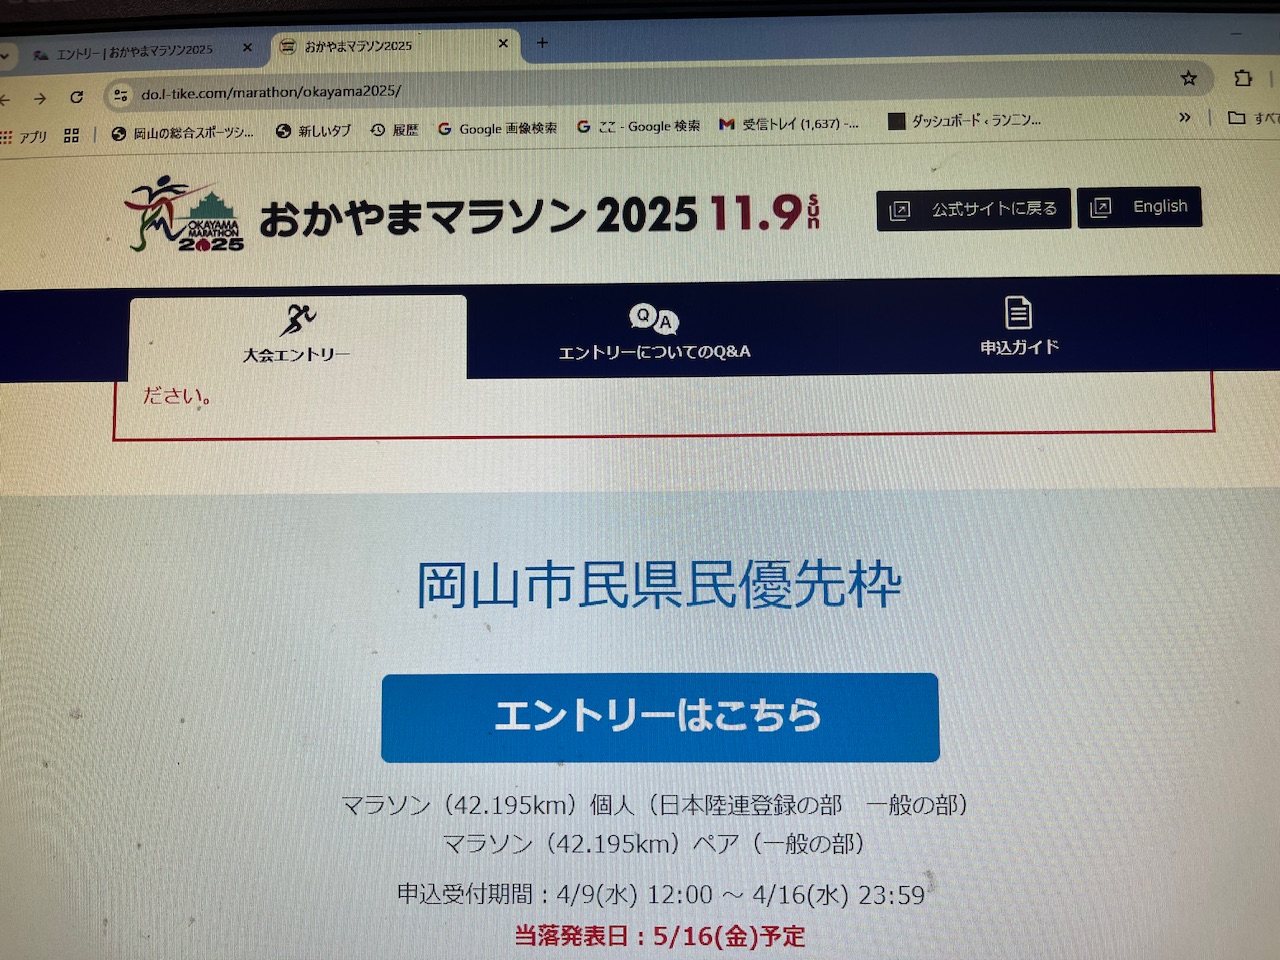
Task: Open the 申込ガイド section
Action: (1019, 326)
